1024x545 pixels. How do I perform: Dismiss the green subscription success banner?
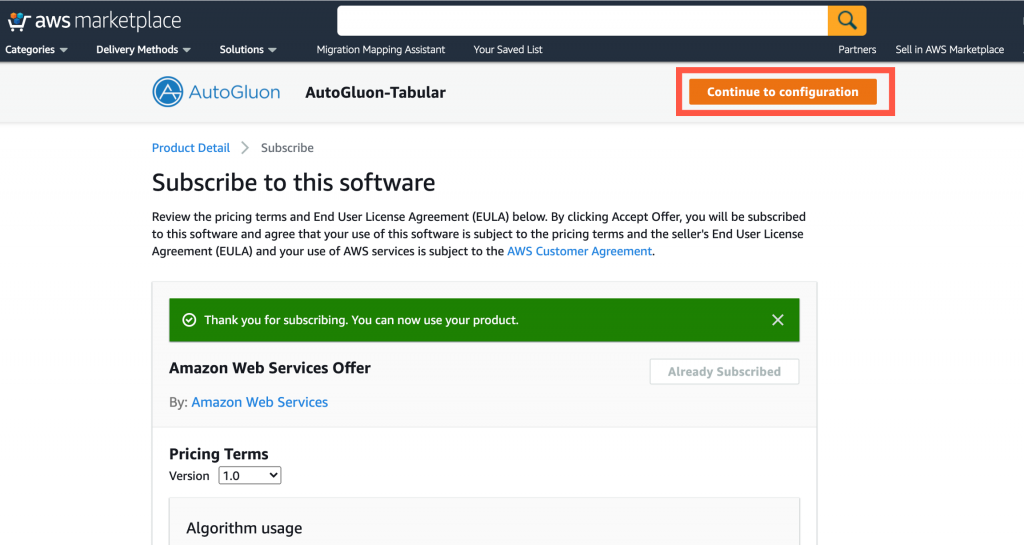pyautogui.click(x=777, y=320)
